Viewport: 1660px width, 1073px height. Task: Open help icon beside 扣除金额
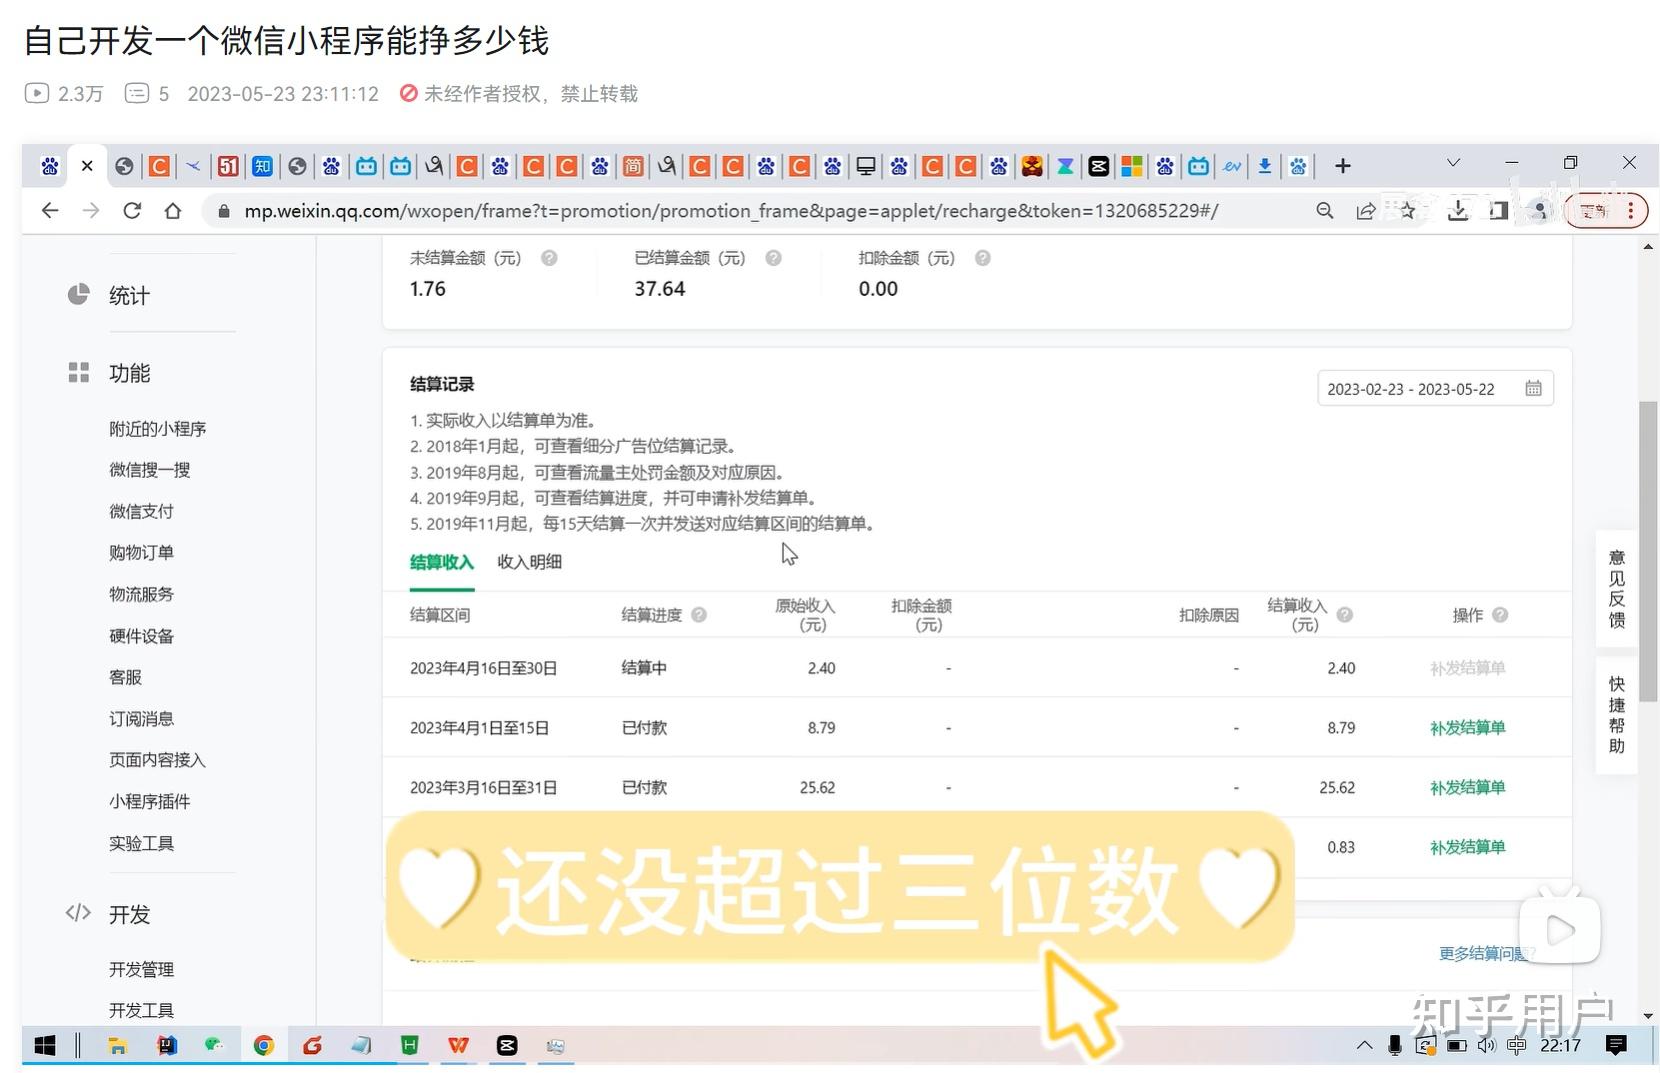[983, 258]
